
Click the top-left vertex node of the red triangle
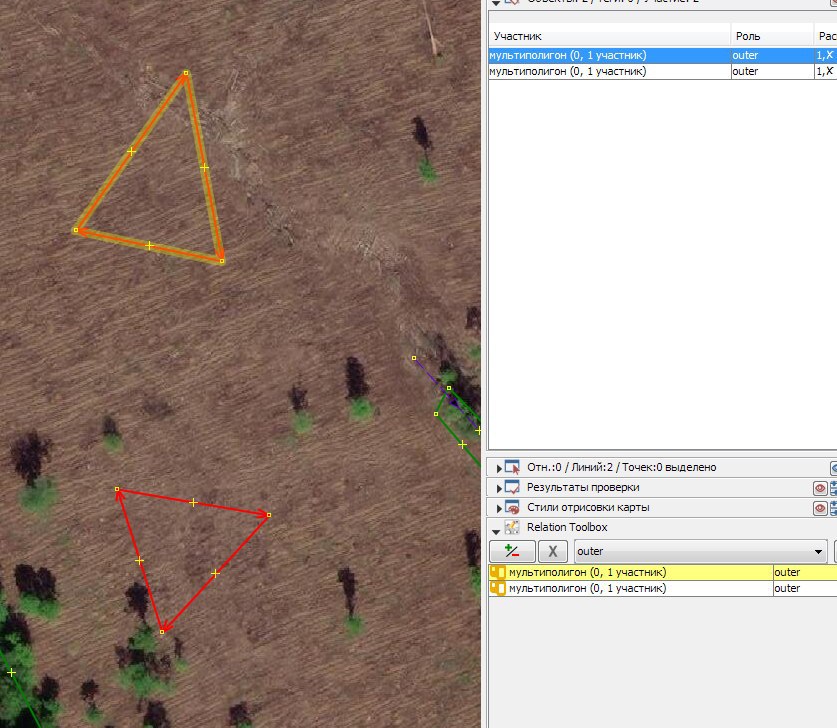click(117, 489)
